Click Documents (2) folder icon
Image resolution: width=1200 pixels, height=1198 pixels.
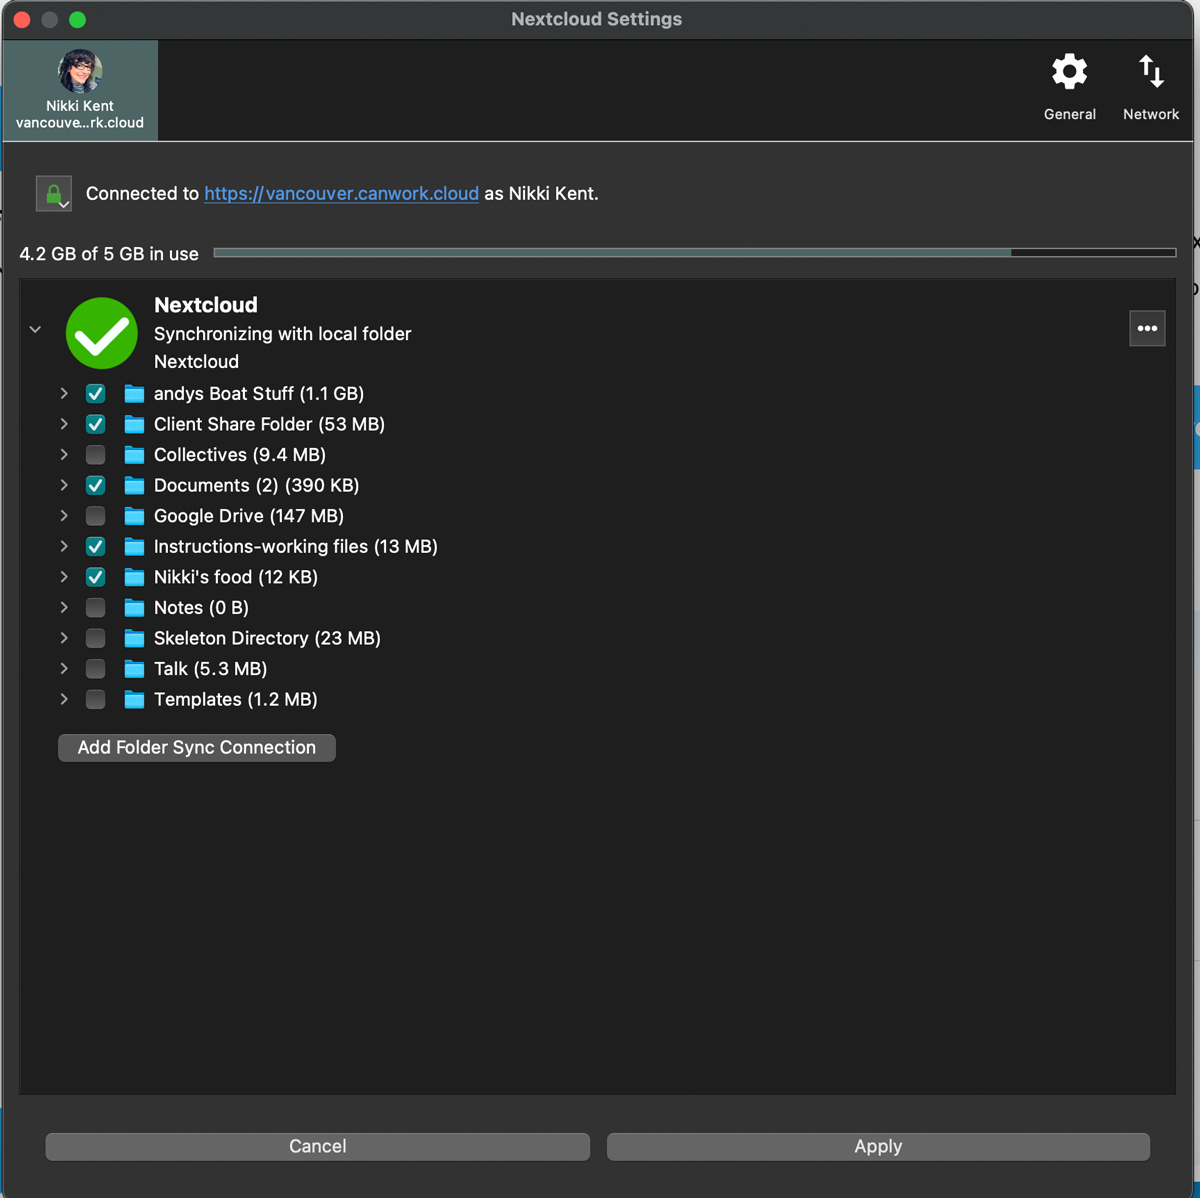pos(134,485)
